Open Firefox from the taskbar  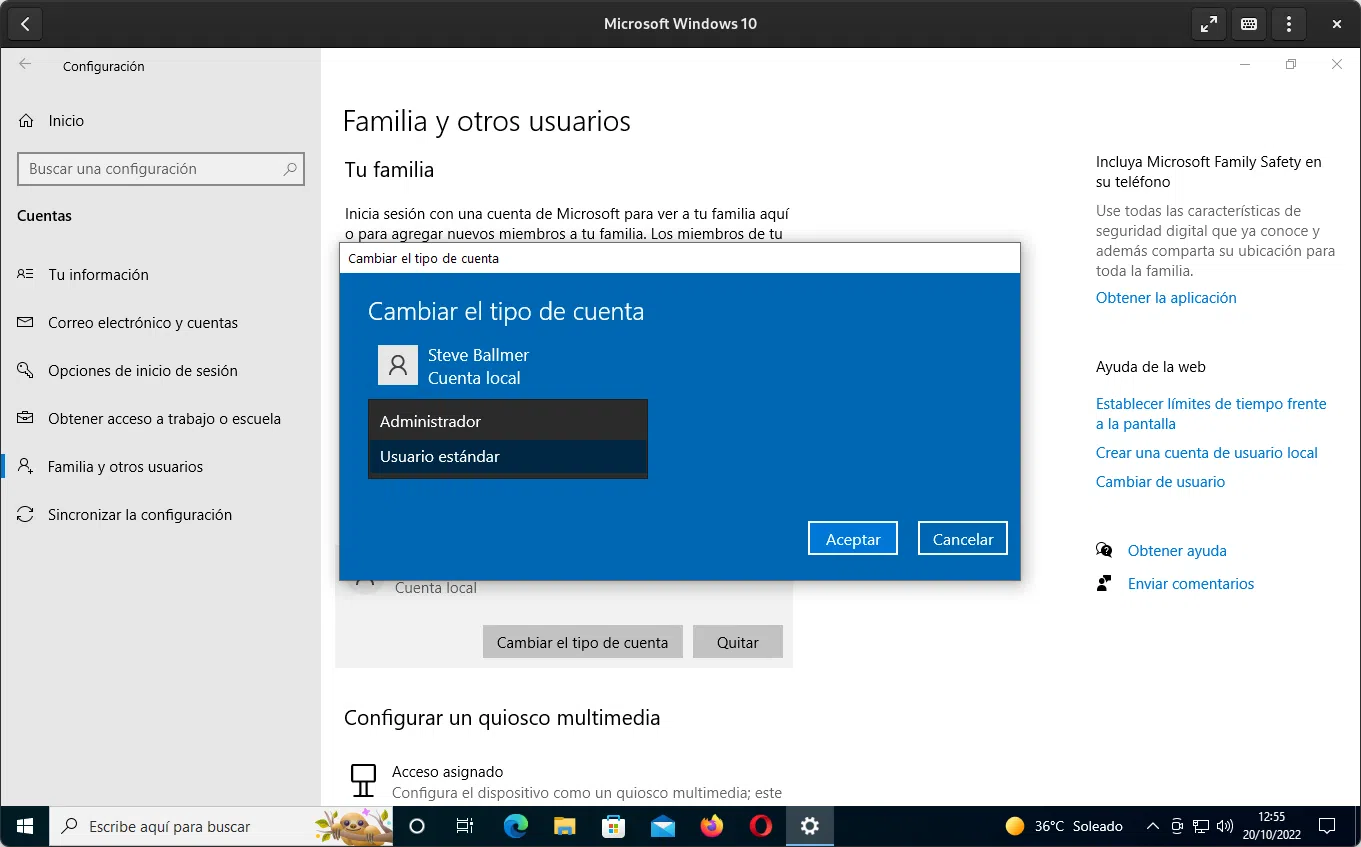[712, 826]
